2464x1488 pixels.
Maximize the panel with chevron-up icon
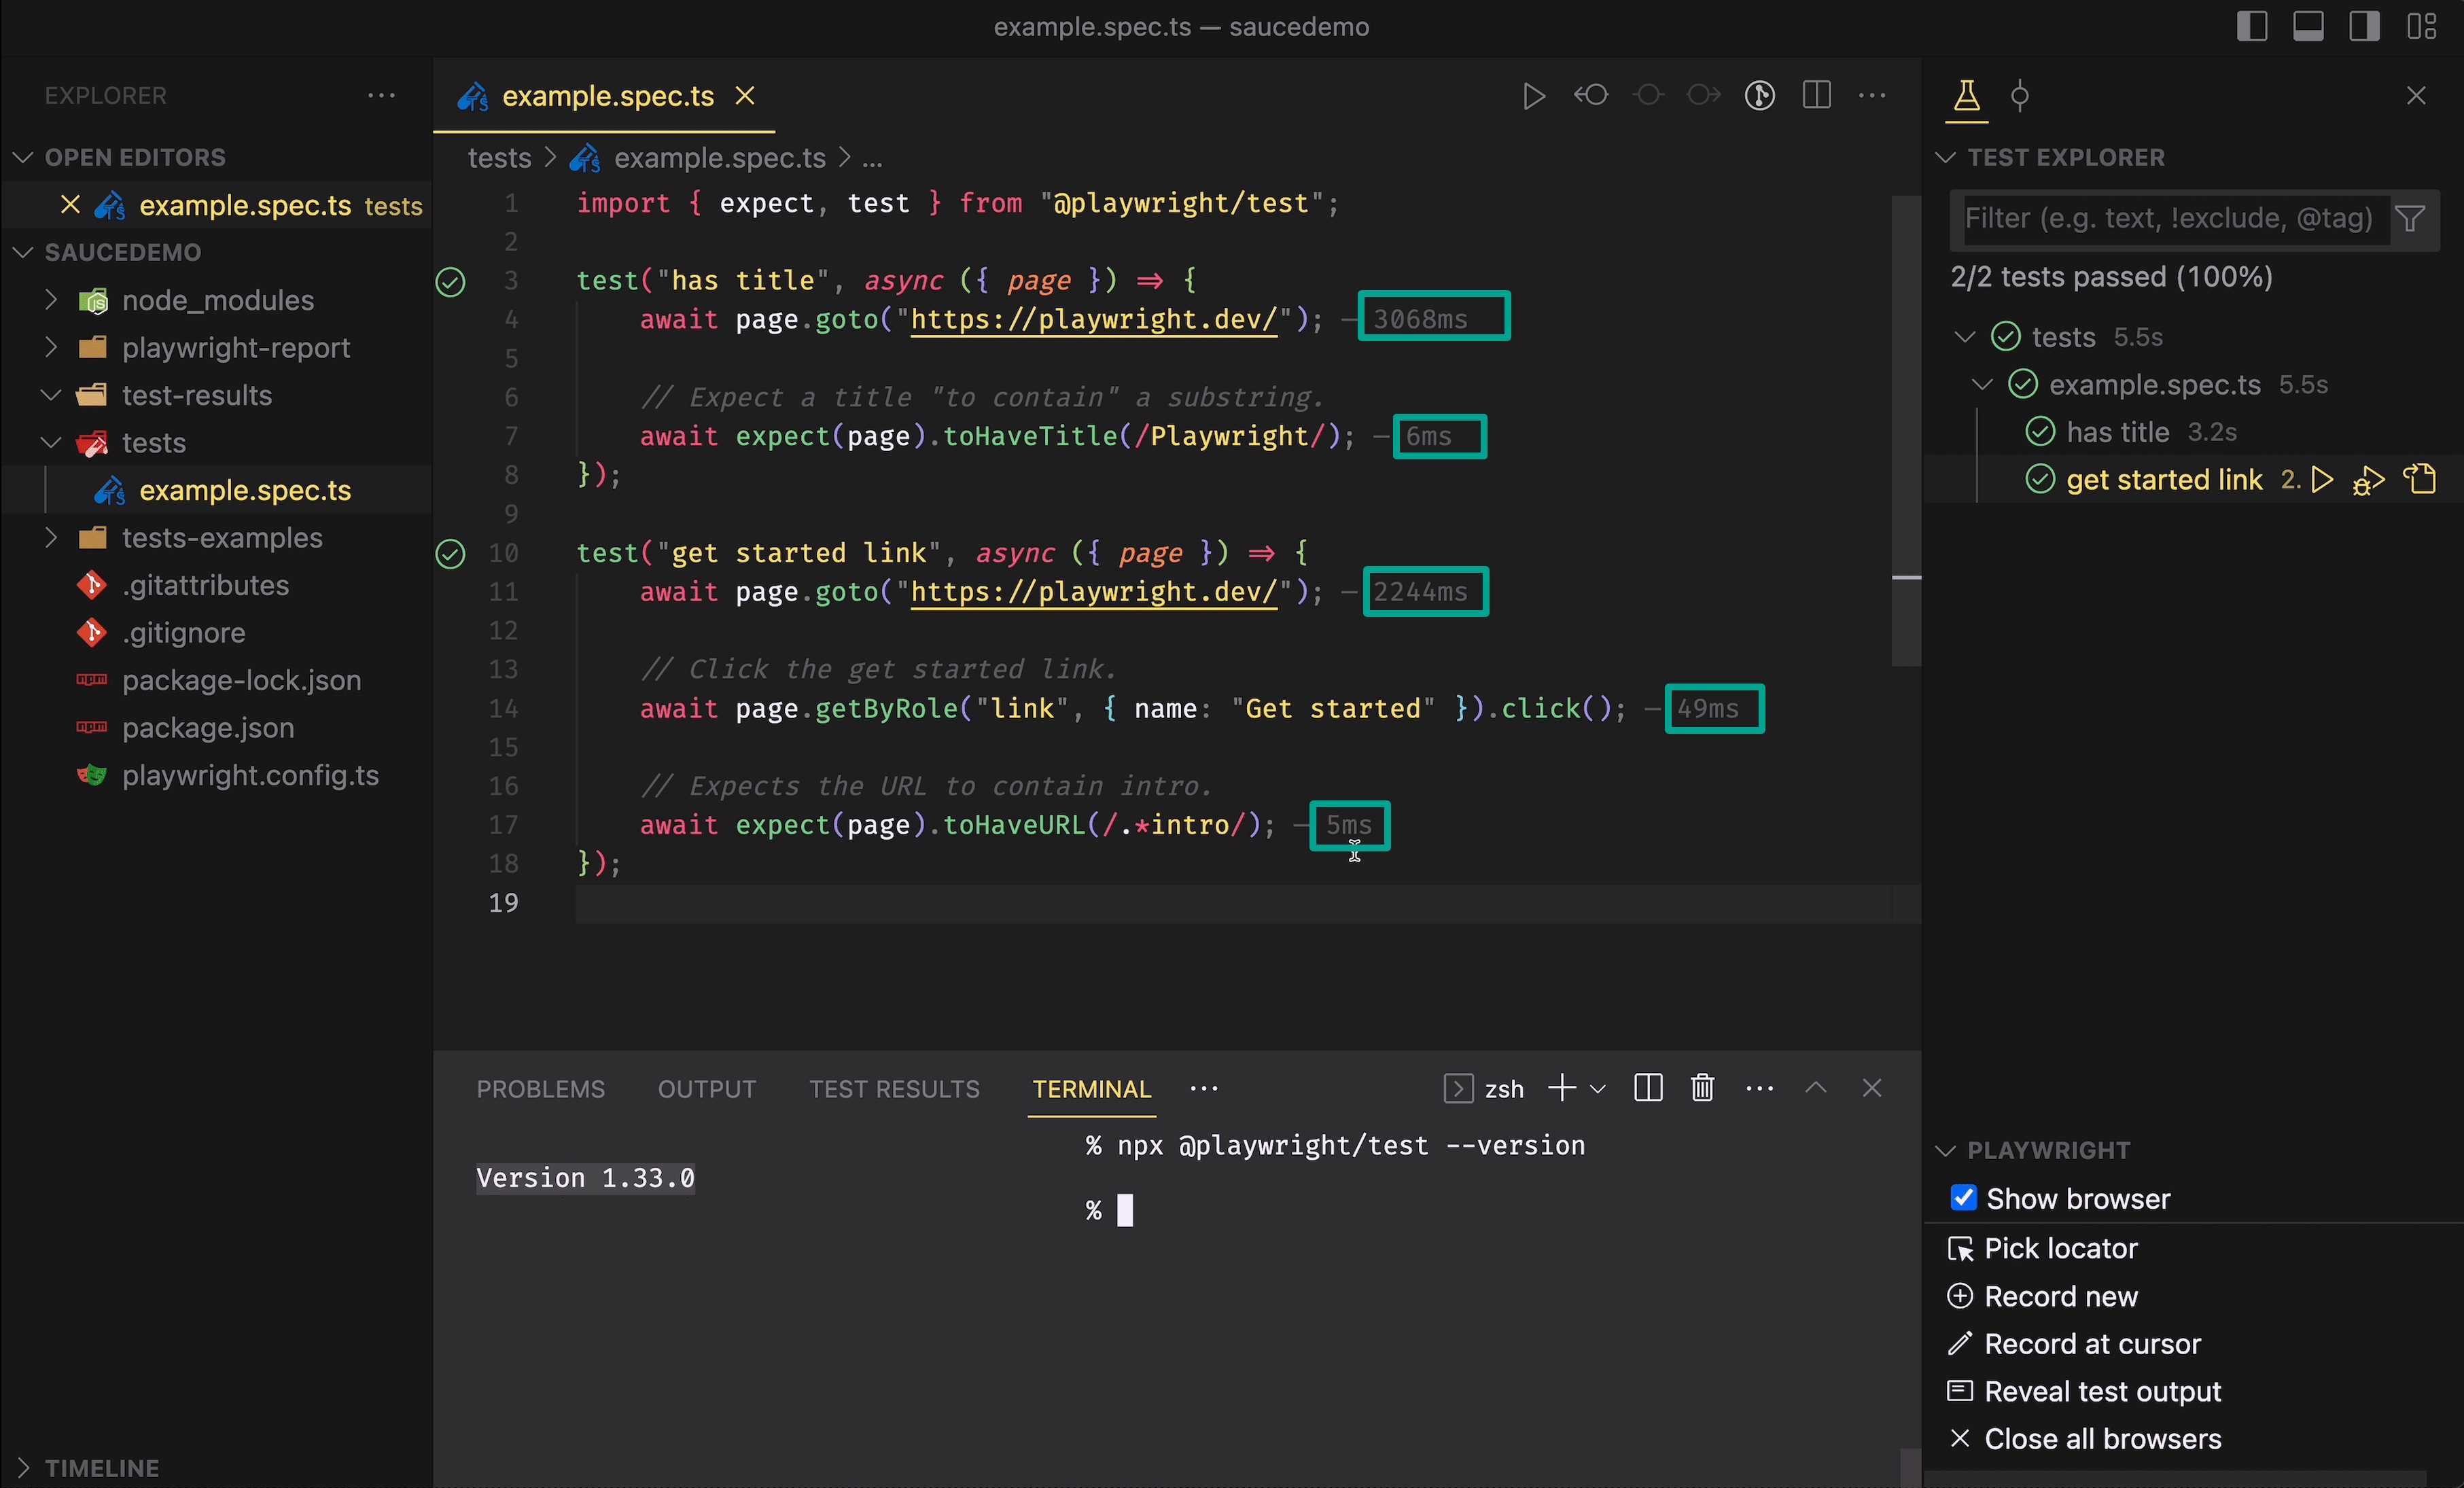1816,1088
